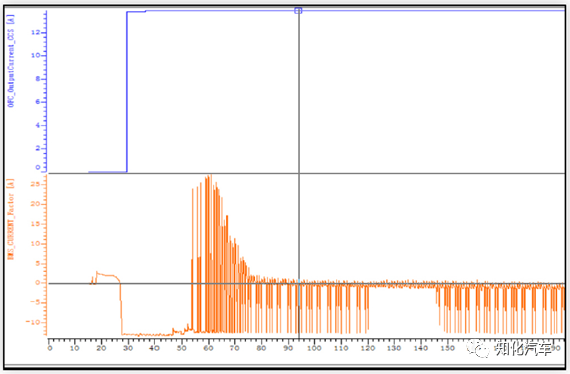Click the 100 tick on time axis

tap(314, 348)
